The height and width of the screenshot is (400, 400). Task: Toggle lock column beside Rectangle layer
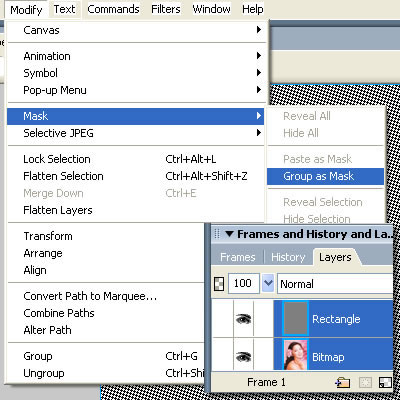[263, 319]
